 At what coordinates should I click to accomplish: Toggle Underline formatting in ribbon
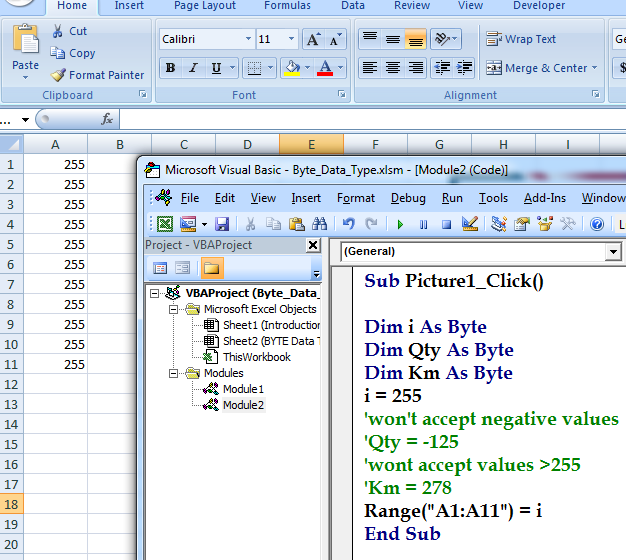(216, 68)
